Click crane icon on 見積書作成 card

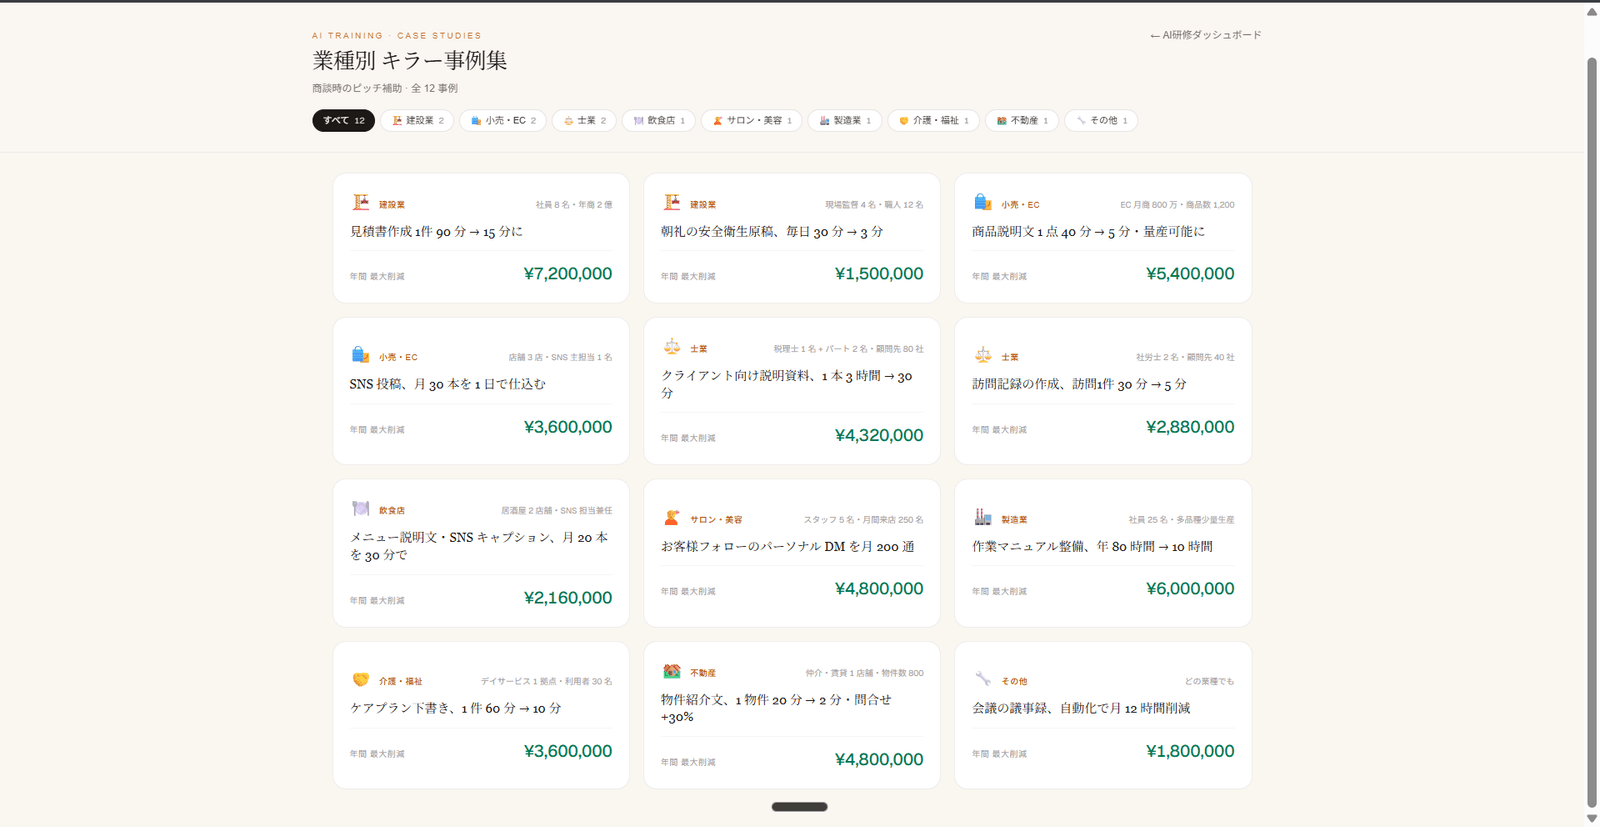[x=360, y=203]
